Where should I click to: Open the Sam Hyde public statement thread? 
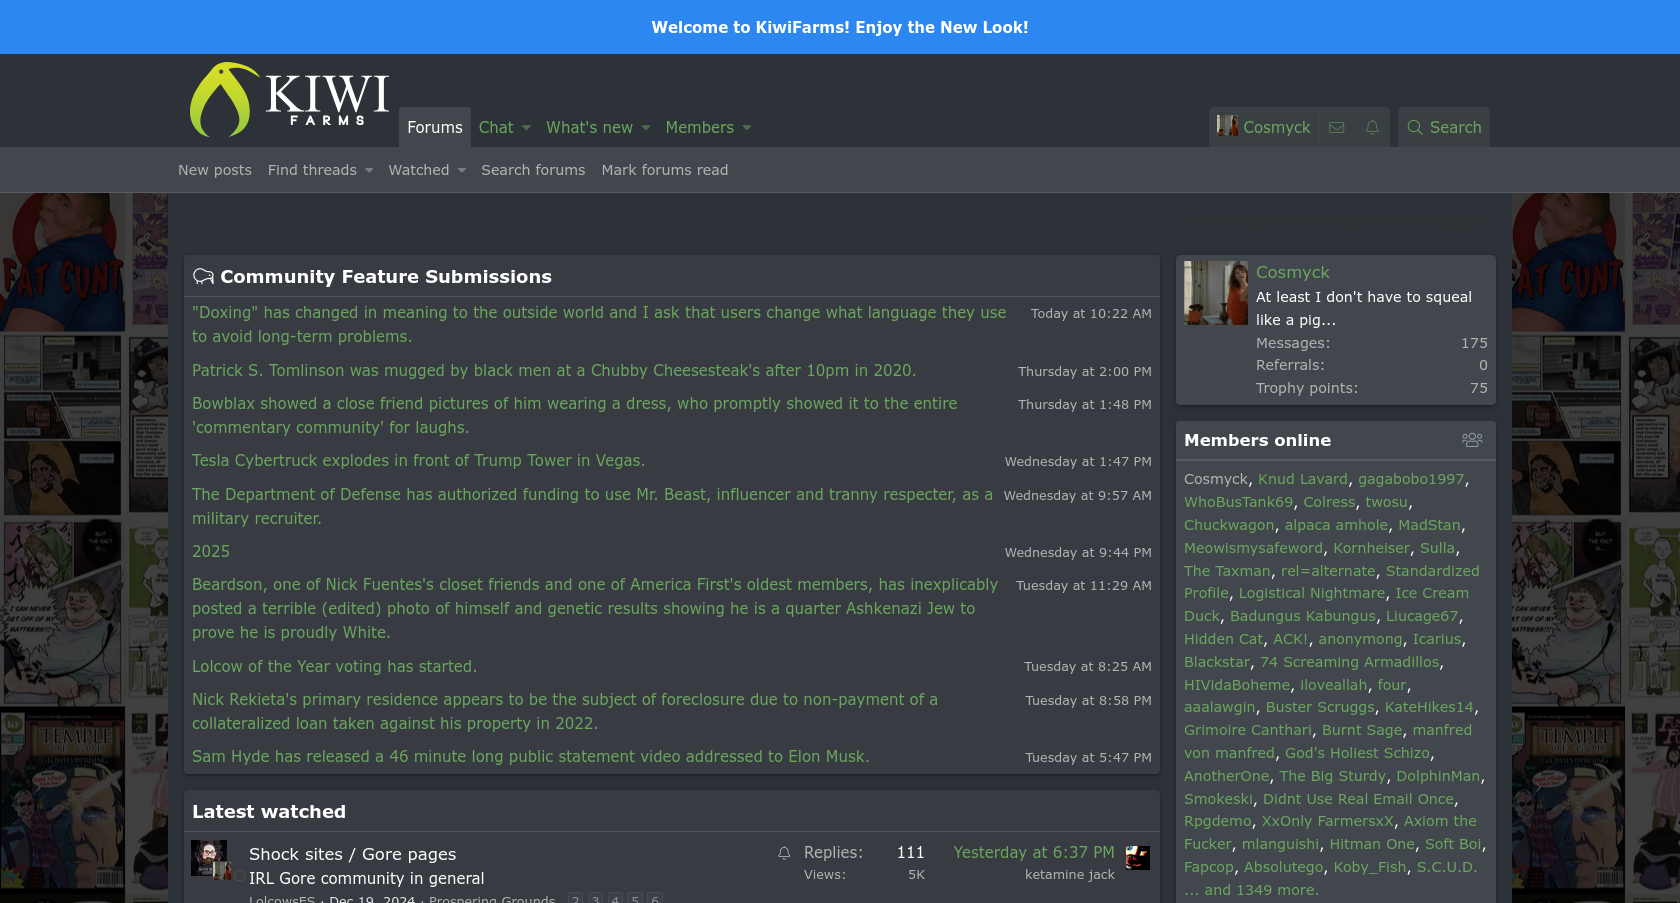[x=531, y=757]
